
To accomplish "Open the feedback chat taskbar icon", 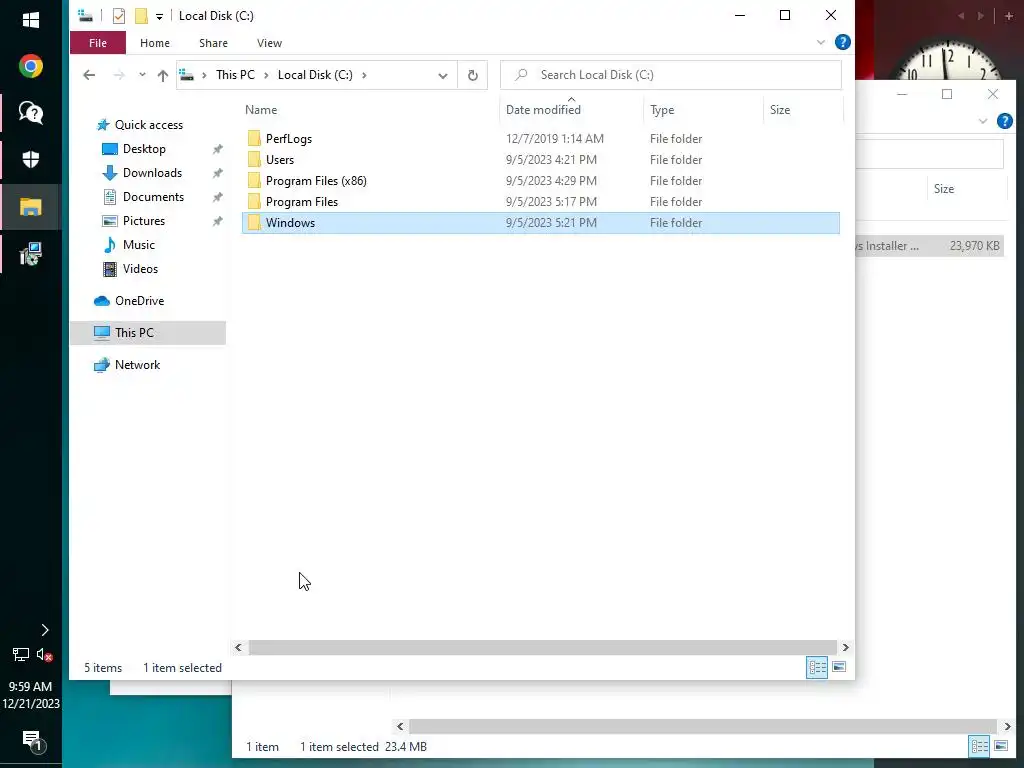I will [x=31, y=113].
